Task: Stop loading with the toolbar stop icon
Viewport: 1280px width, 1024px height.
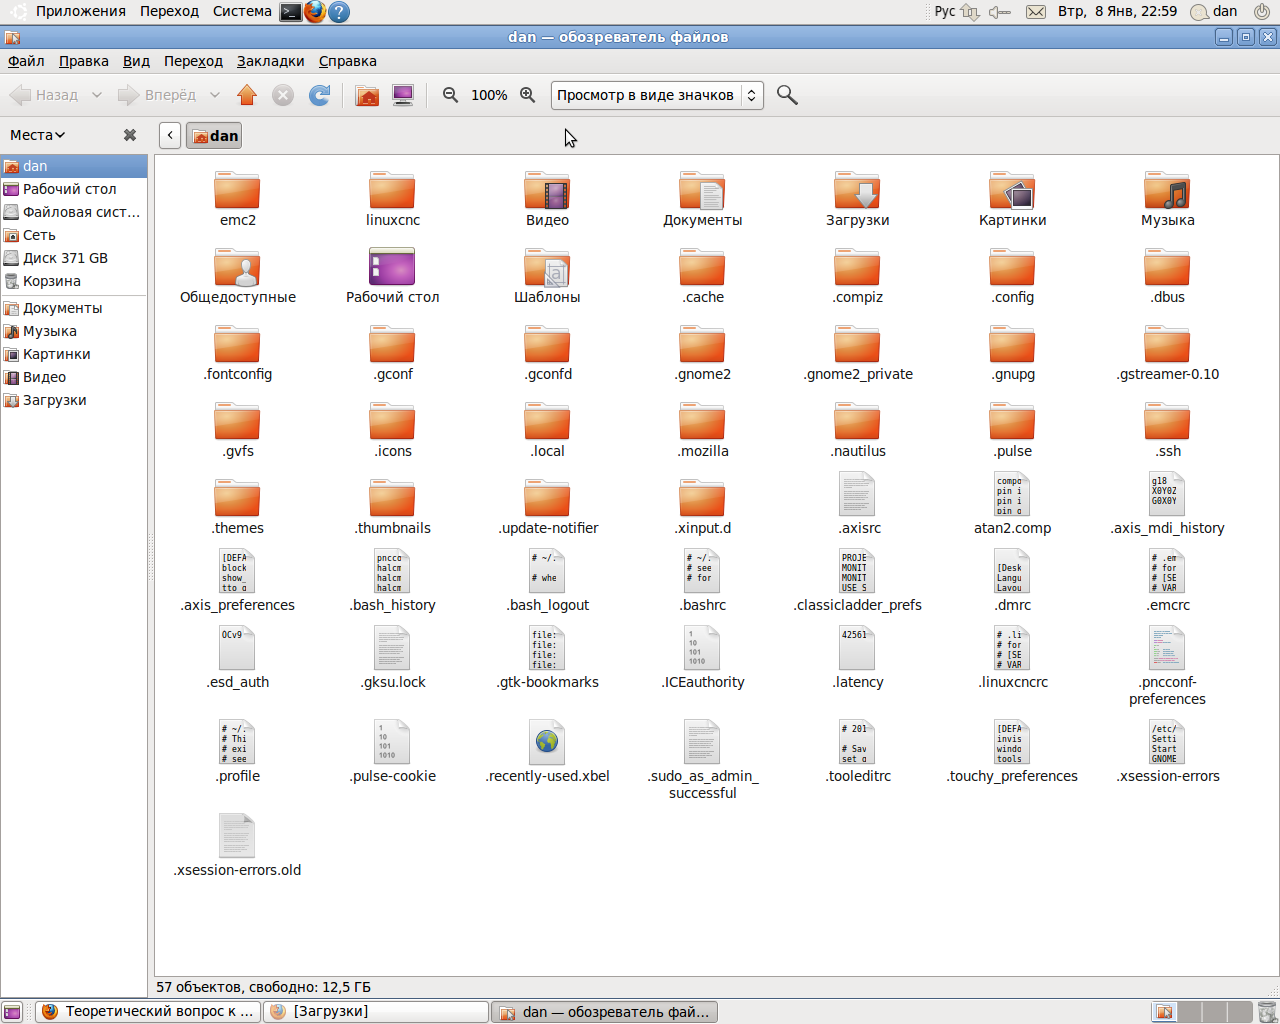Action: tap(283, 95)
